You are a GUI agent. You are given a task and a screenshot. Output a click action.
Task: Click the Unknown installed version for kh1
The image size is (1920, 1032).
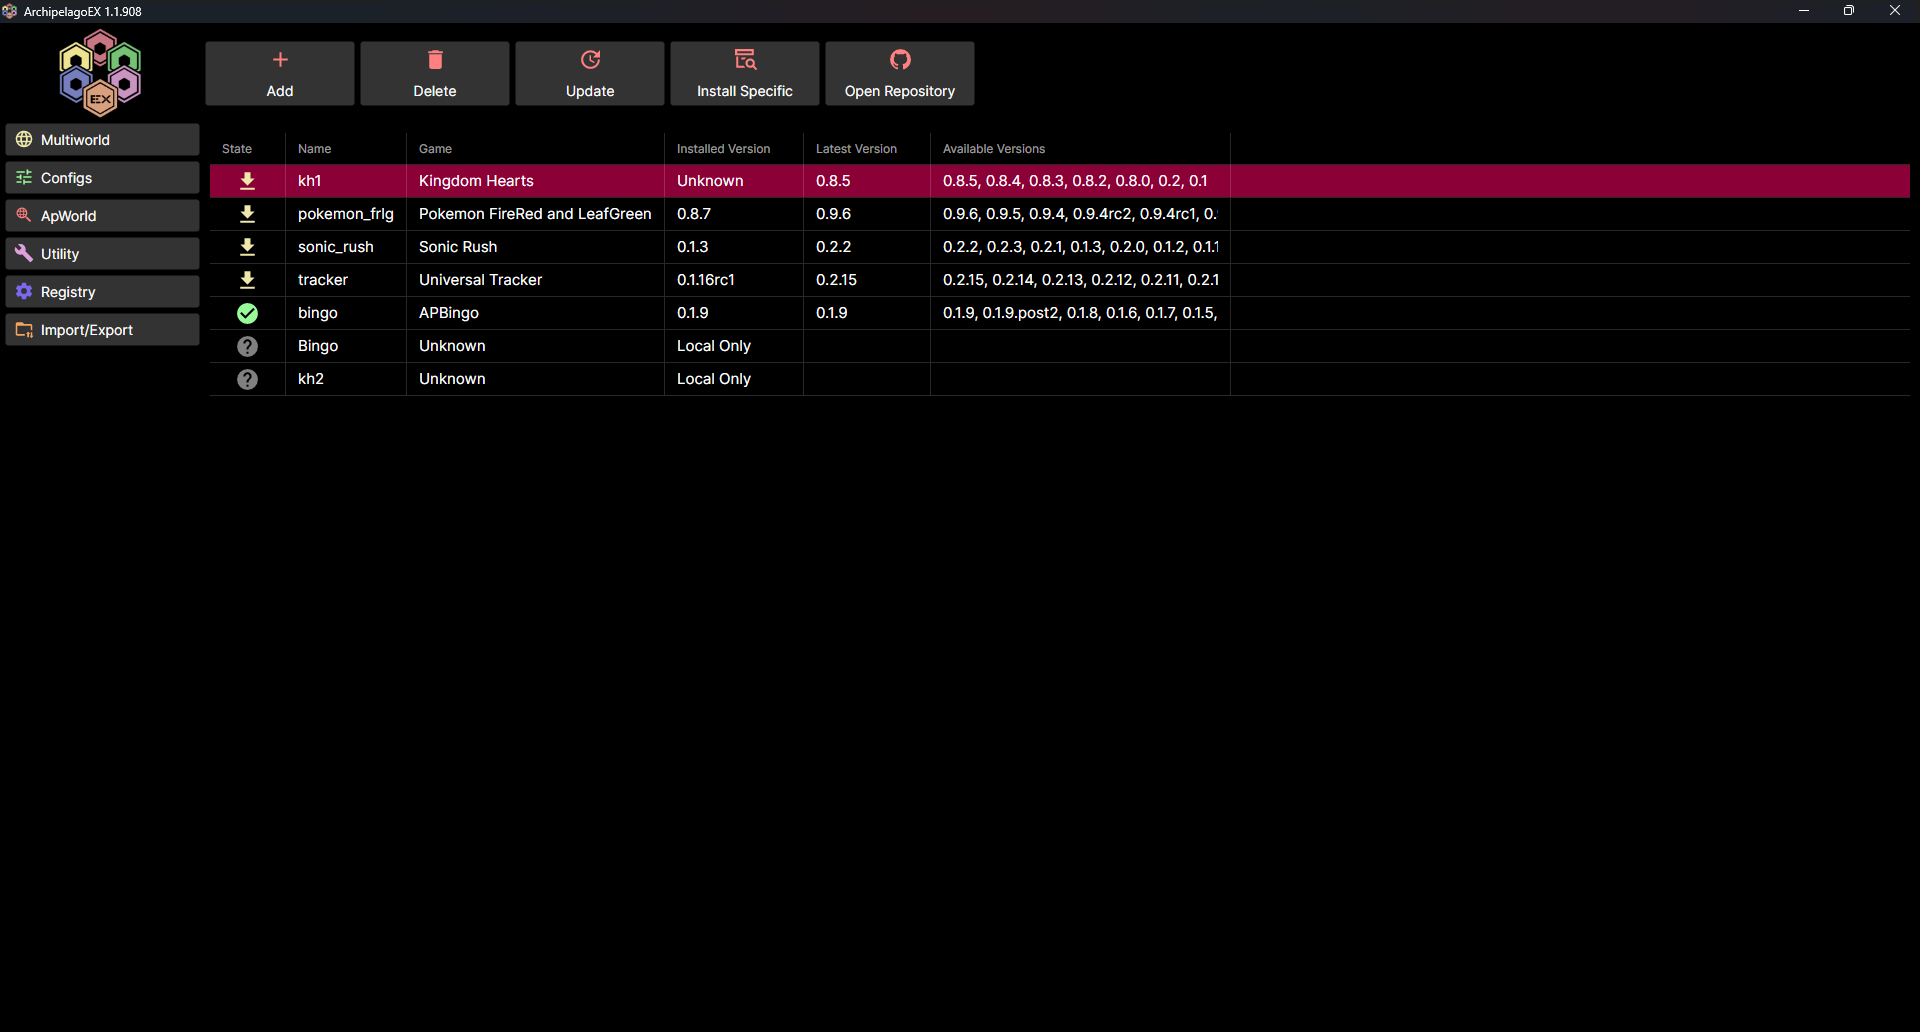(734, 181)
